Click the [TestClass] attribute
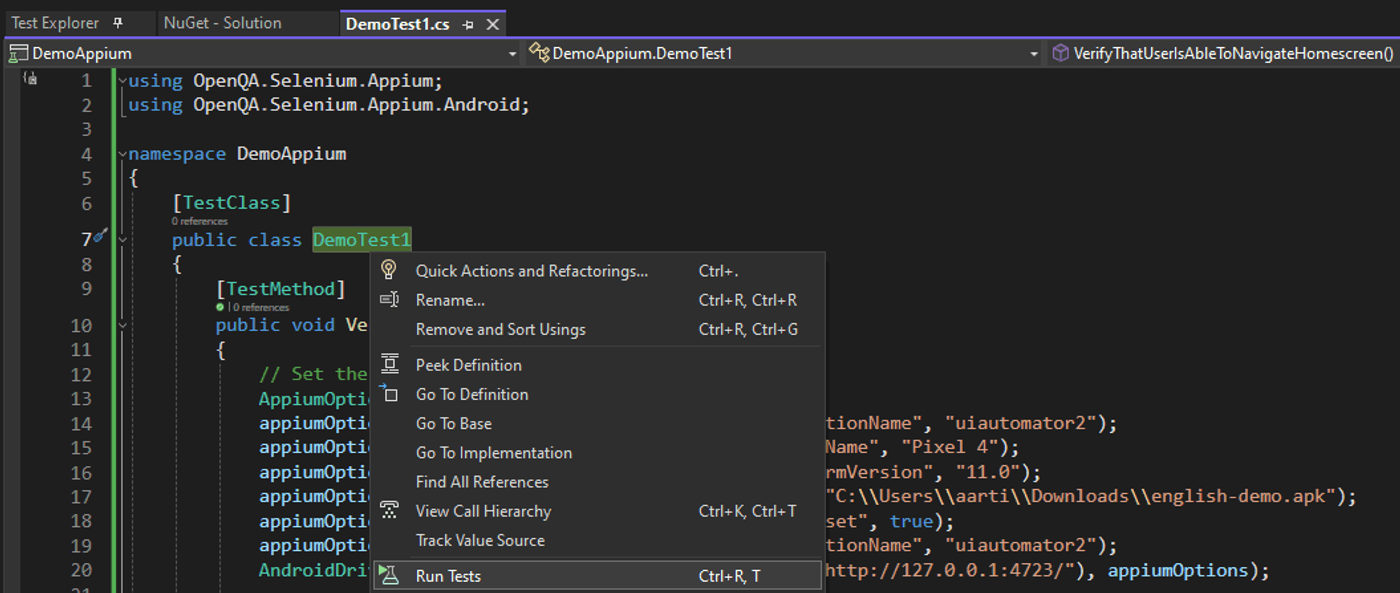1400x593 pixels. point(231,203)
